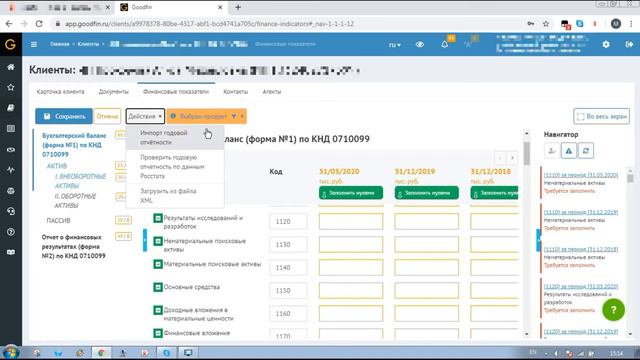
Task: Toggle the checkbox for Материальные поисковые активы
Action: [158, 264]
